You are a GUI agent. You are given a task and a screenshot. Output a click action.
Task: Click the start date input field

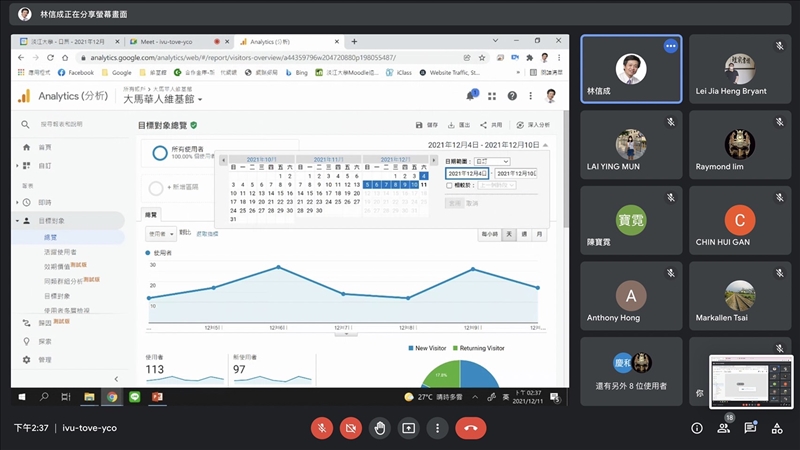(x=467, y=173)
